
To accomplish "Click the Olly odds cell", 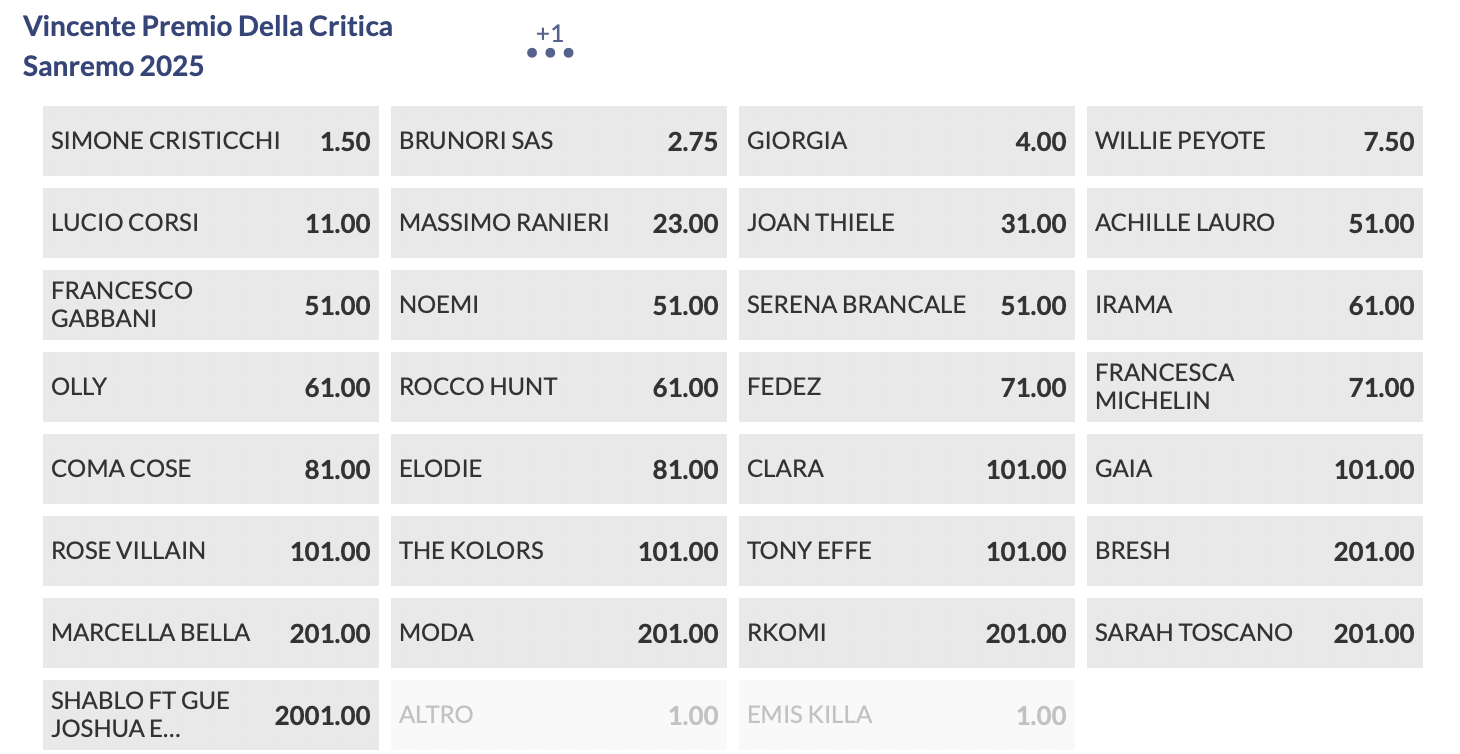I will click(211, 387).
